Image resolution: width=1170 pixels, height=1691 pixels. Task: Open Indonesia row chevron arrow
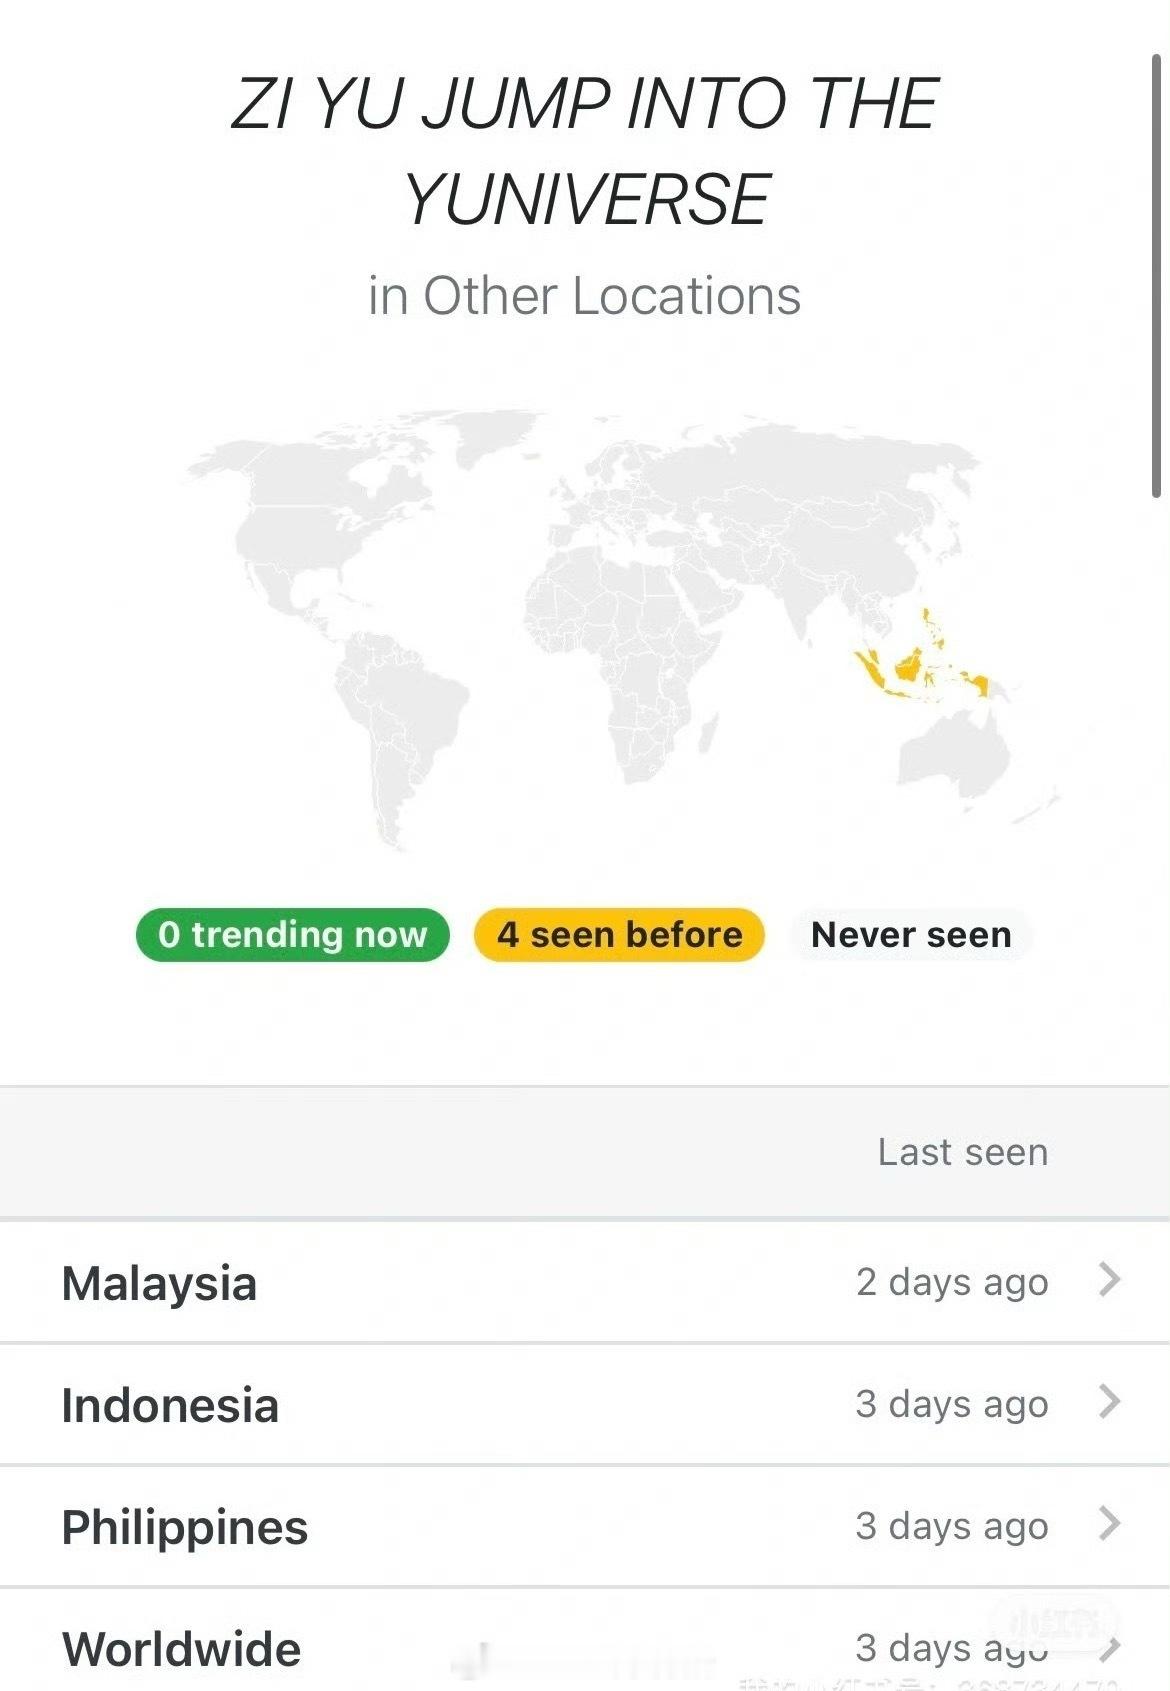(x=1109, y=1402)
